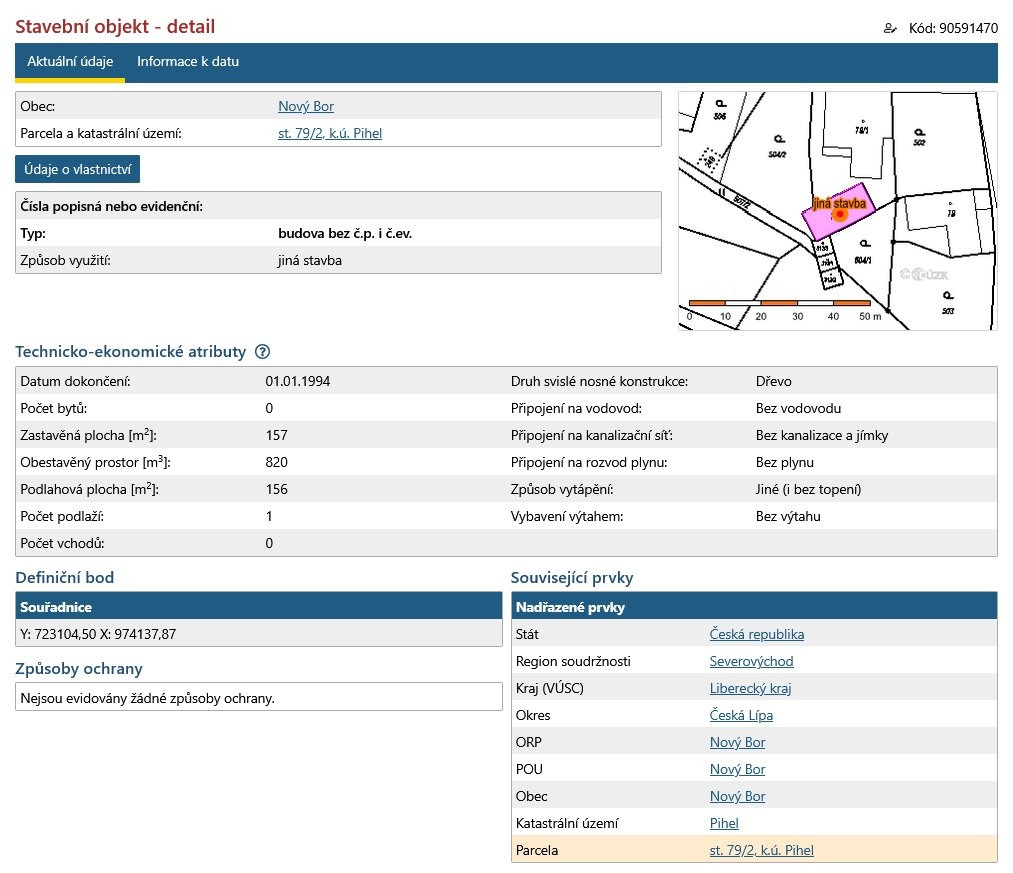Open the Česká Lípa district link
The height and width of the screenshot is (873, 1013).
point(741,715)
